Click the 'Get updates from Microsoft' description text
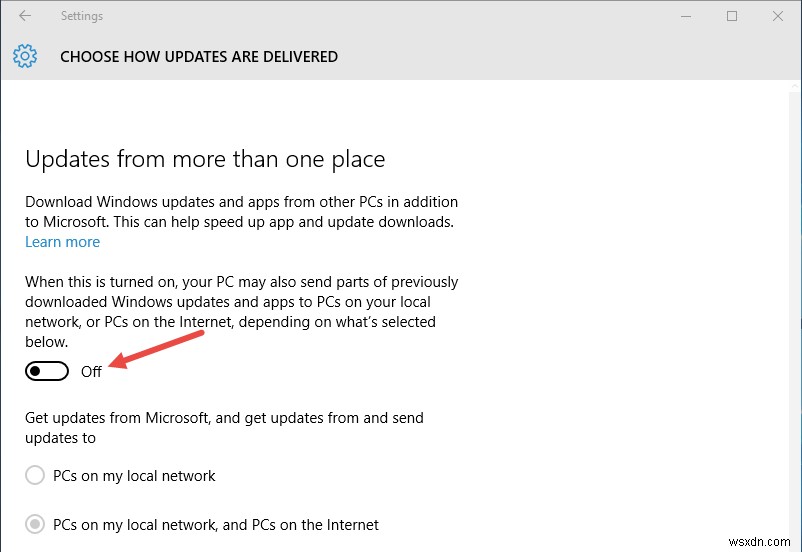Viewport: 802px width, 552px height. tap(224, 428)
